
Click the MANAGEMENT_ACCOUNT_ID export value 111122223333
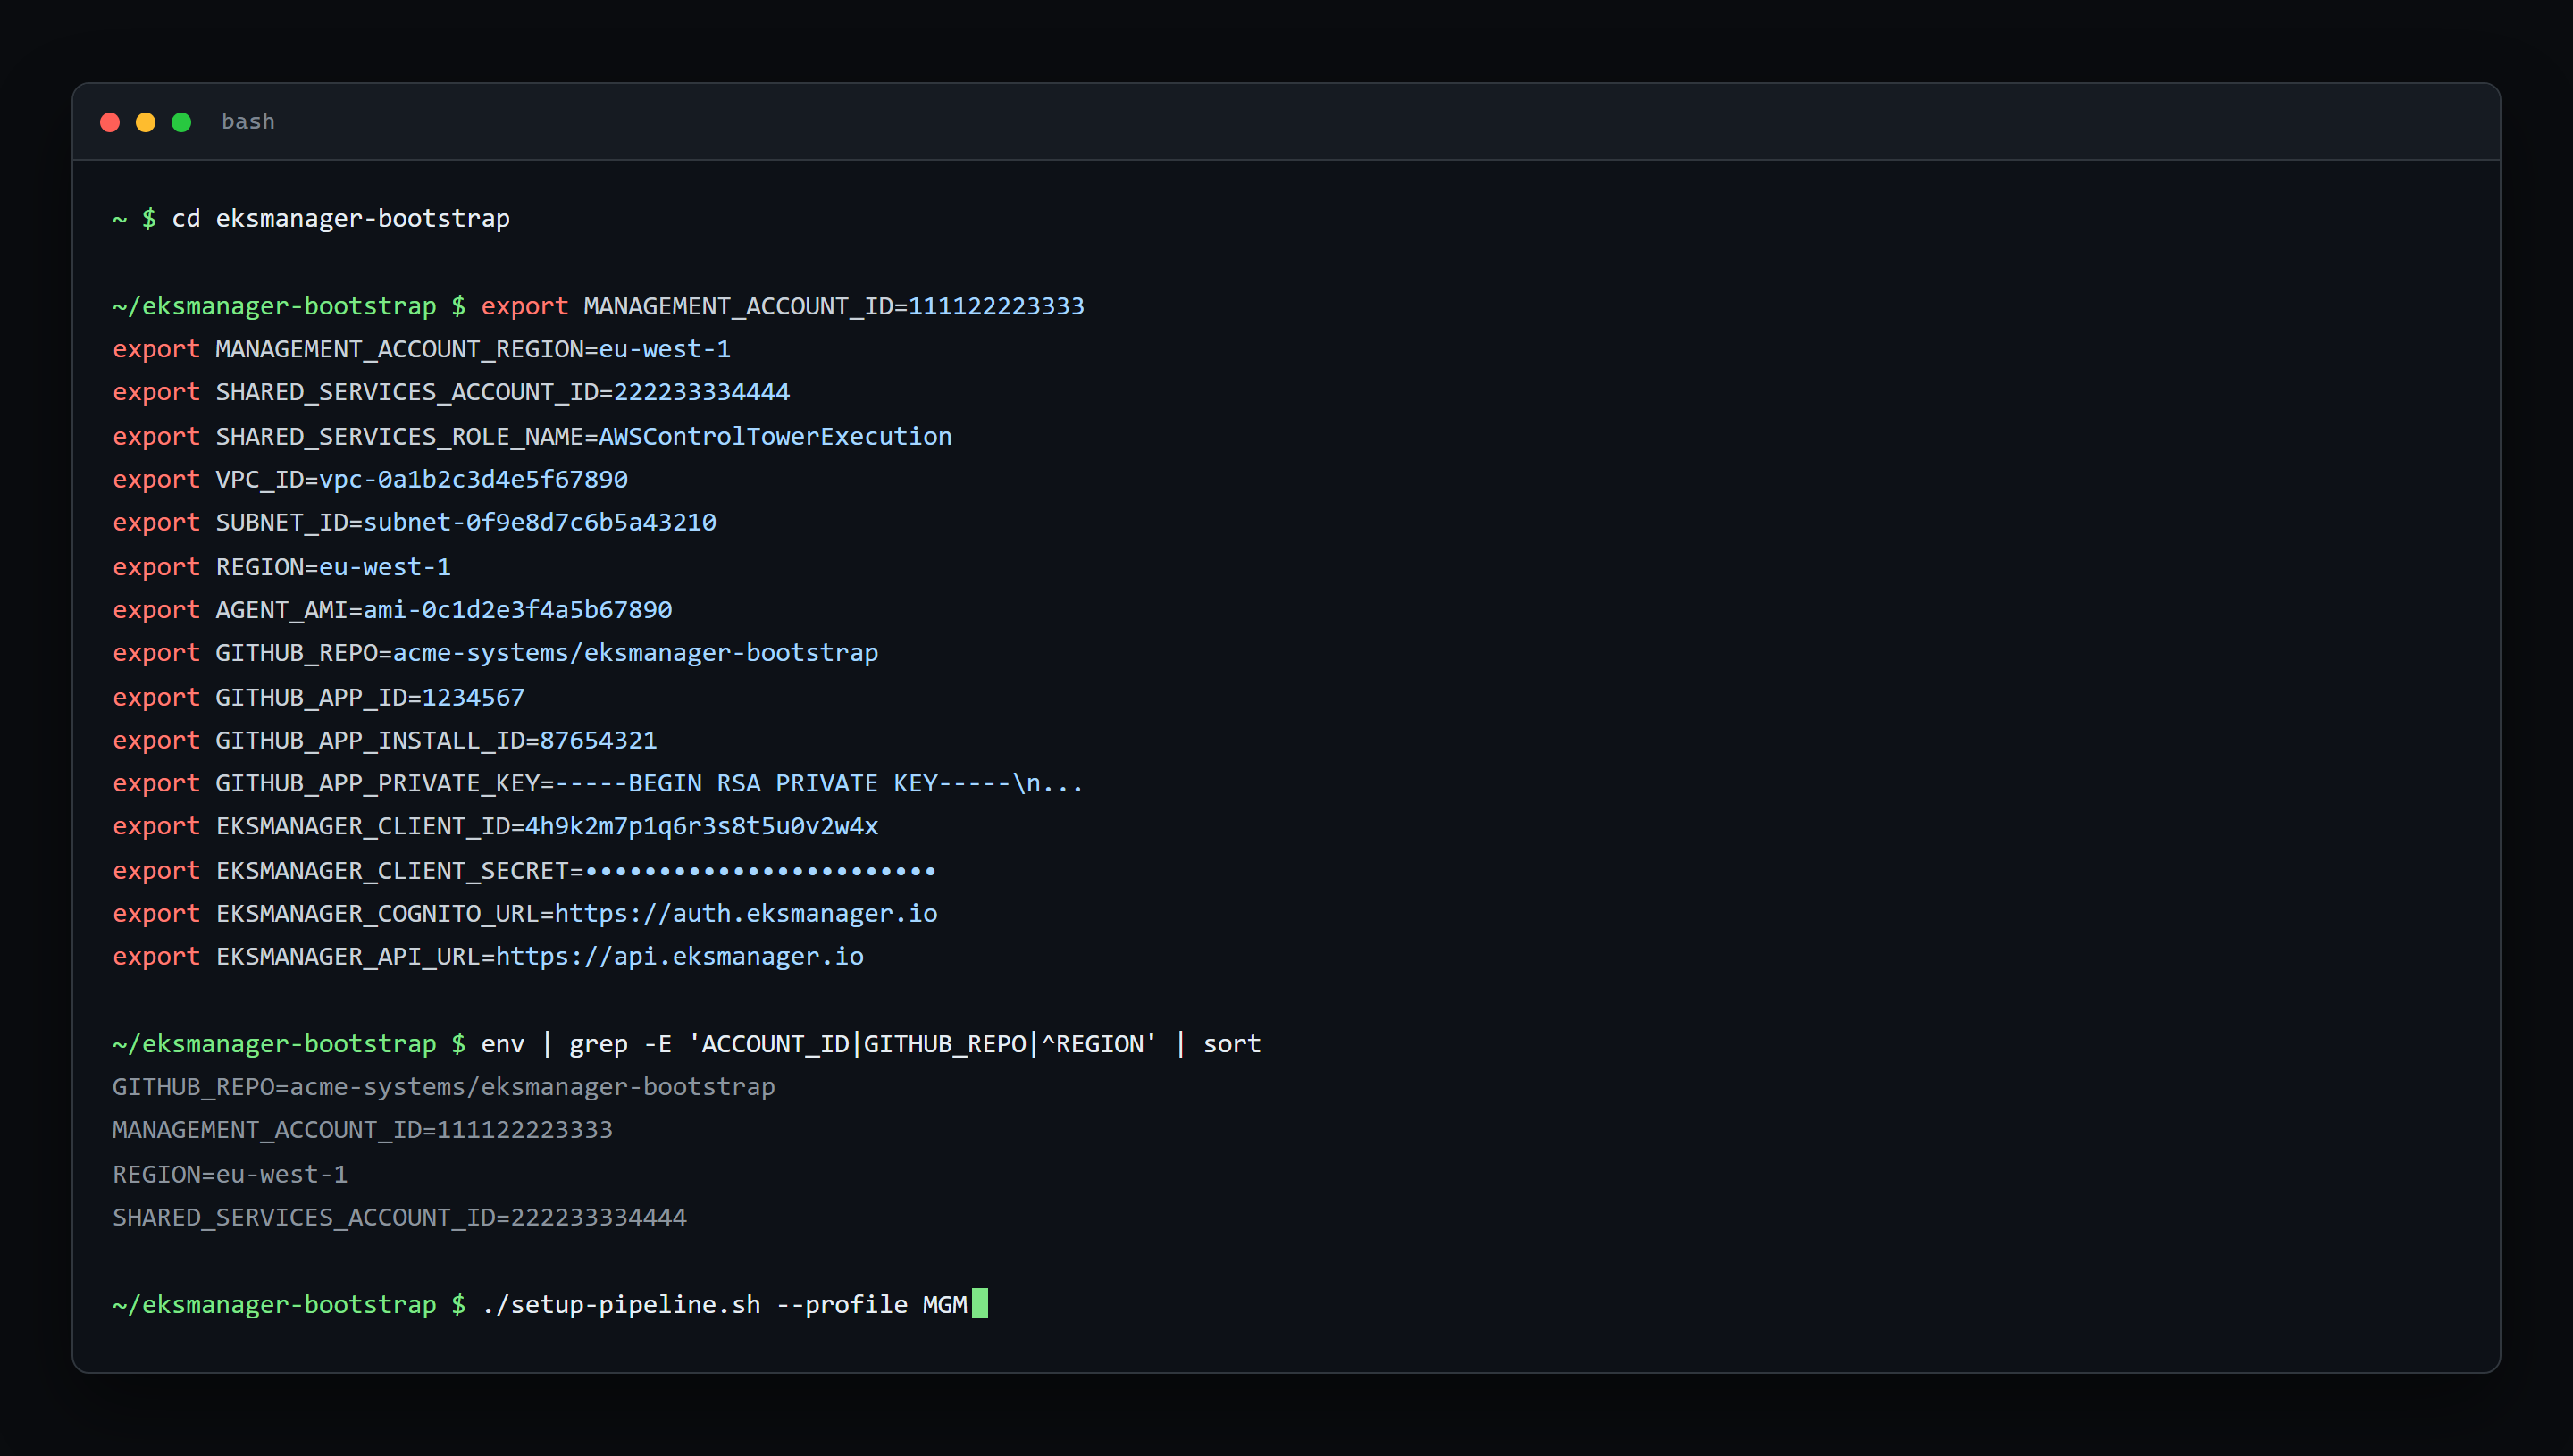996,306
